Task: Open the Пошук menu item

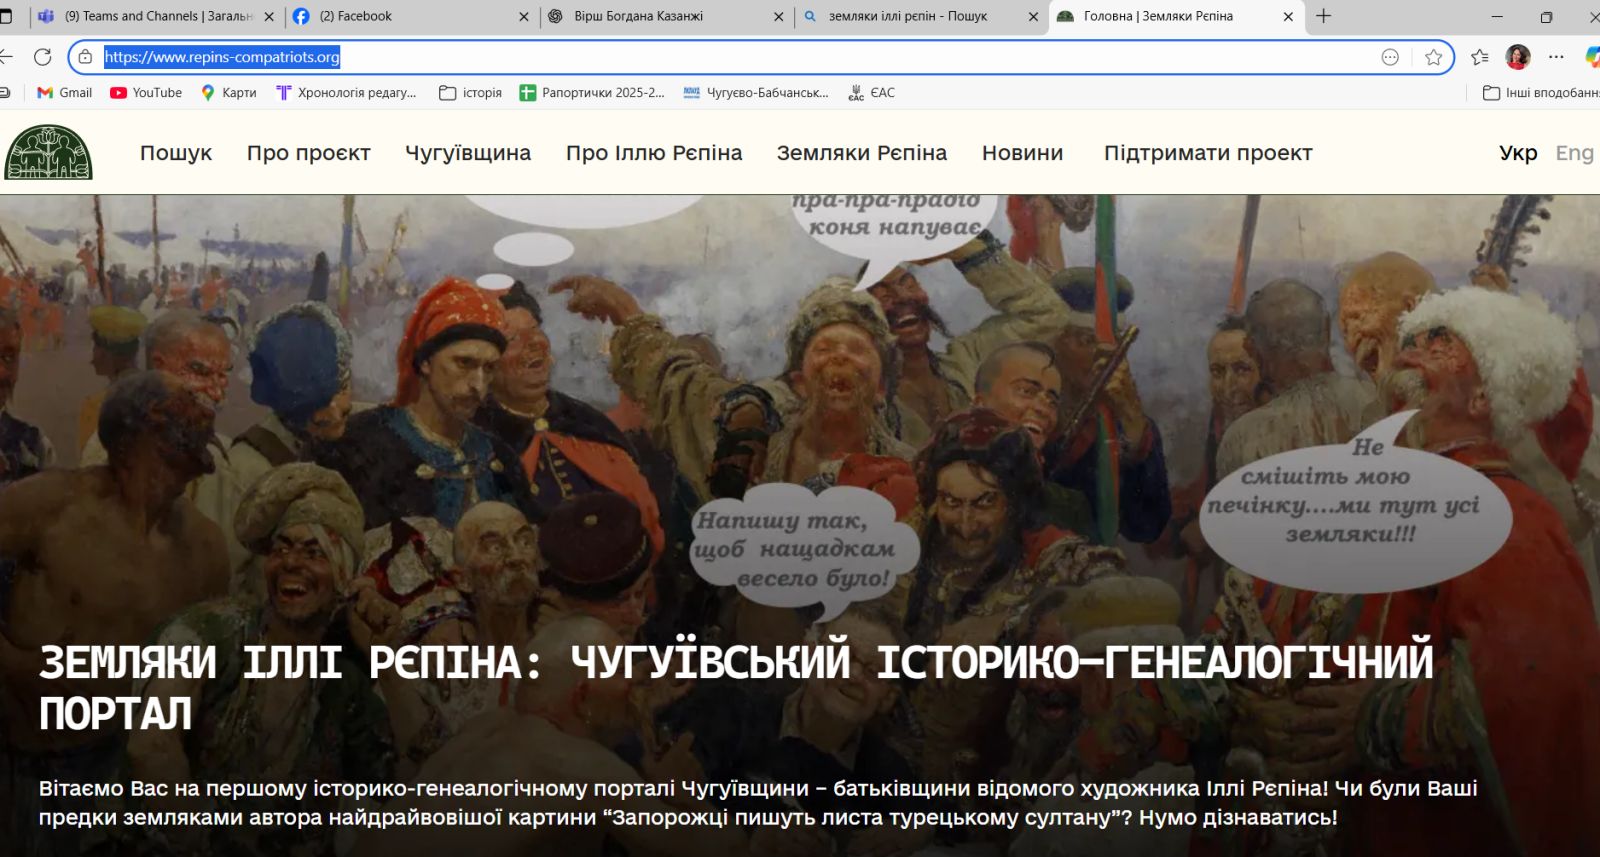Action: (176, 153)
